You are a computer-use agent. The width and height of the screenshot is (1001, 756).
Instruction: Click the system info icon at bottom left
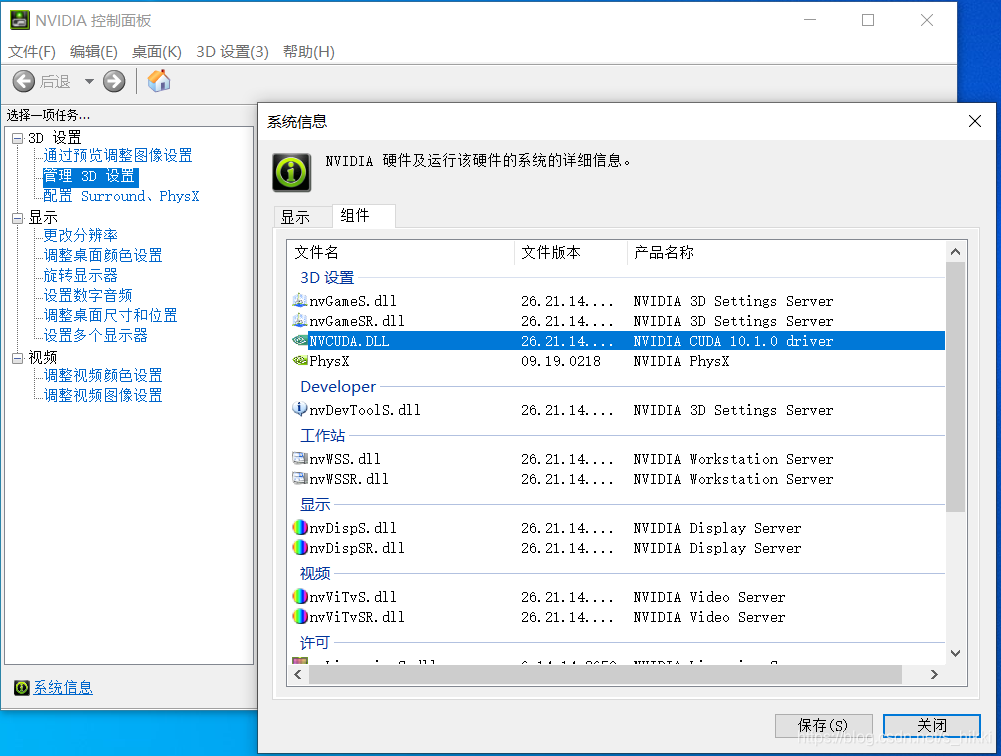point(22,688)
